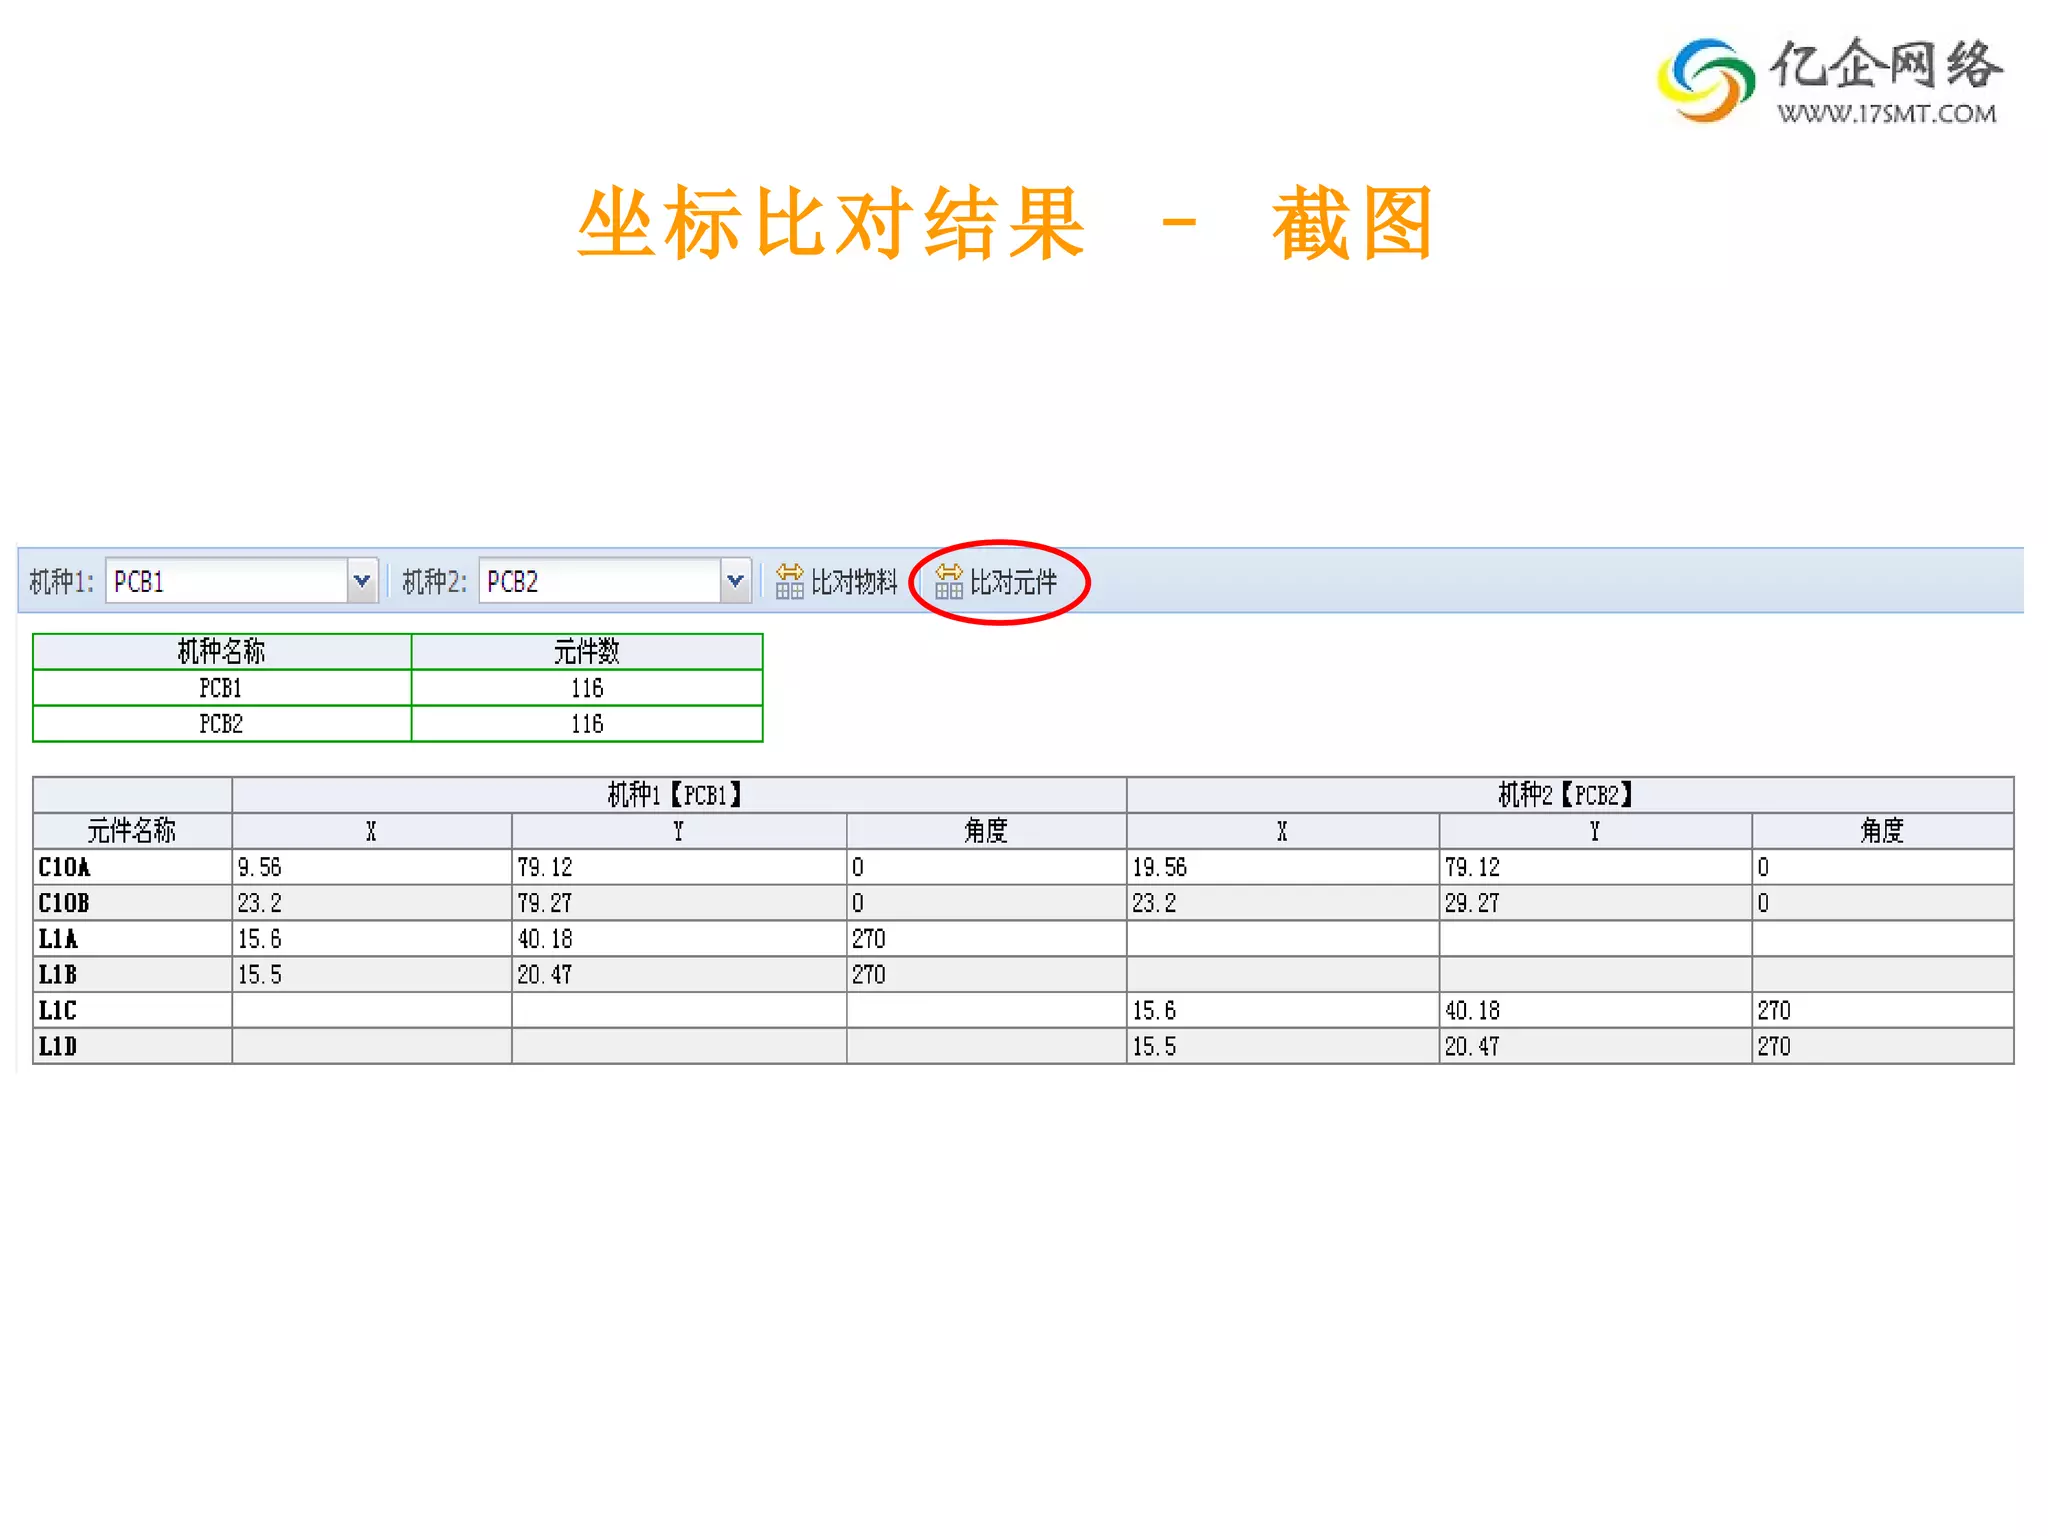Image resolution: width=2048 pixels, height=1536 pixels.
Task: Click the 比对元件 compare icon
Action: click(948, 581)
